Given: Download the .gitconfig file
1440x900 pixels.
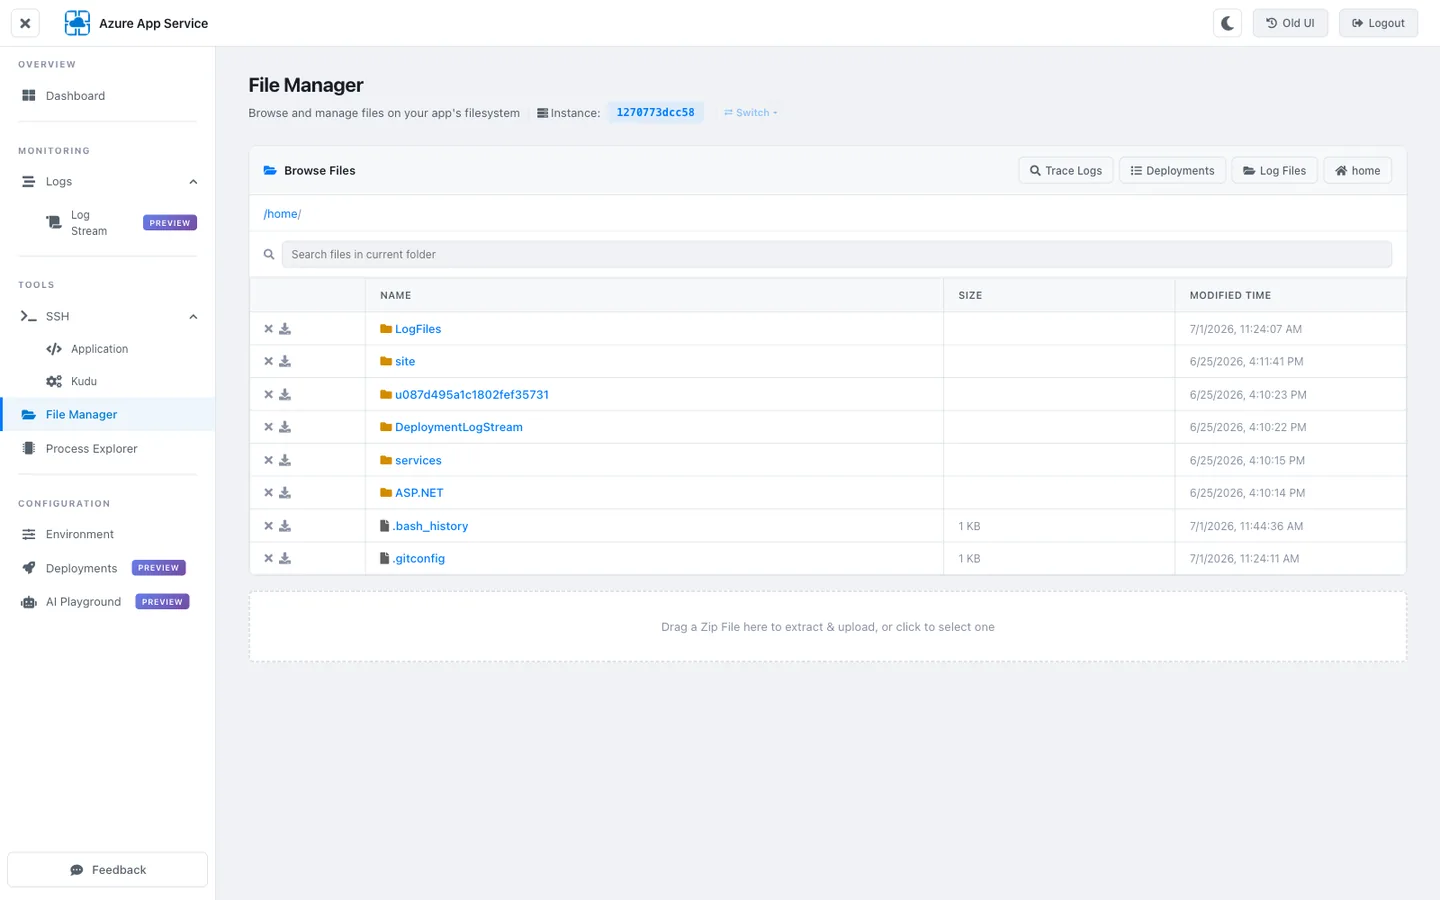Looking at the screenshot, I should (285, 559).
